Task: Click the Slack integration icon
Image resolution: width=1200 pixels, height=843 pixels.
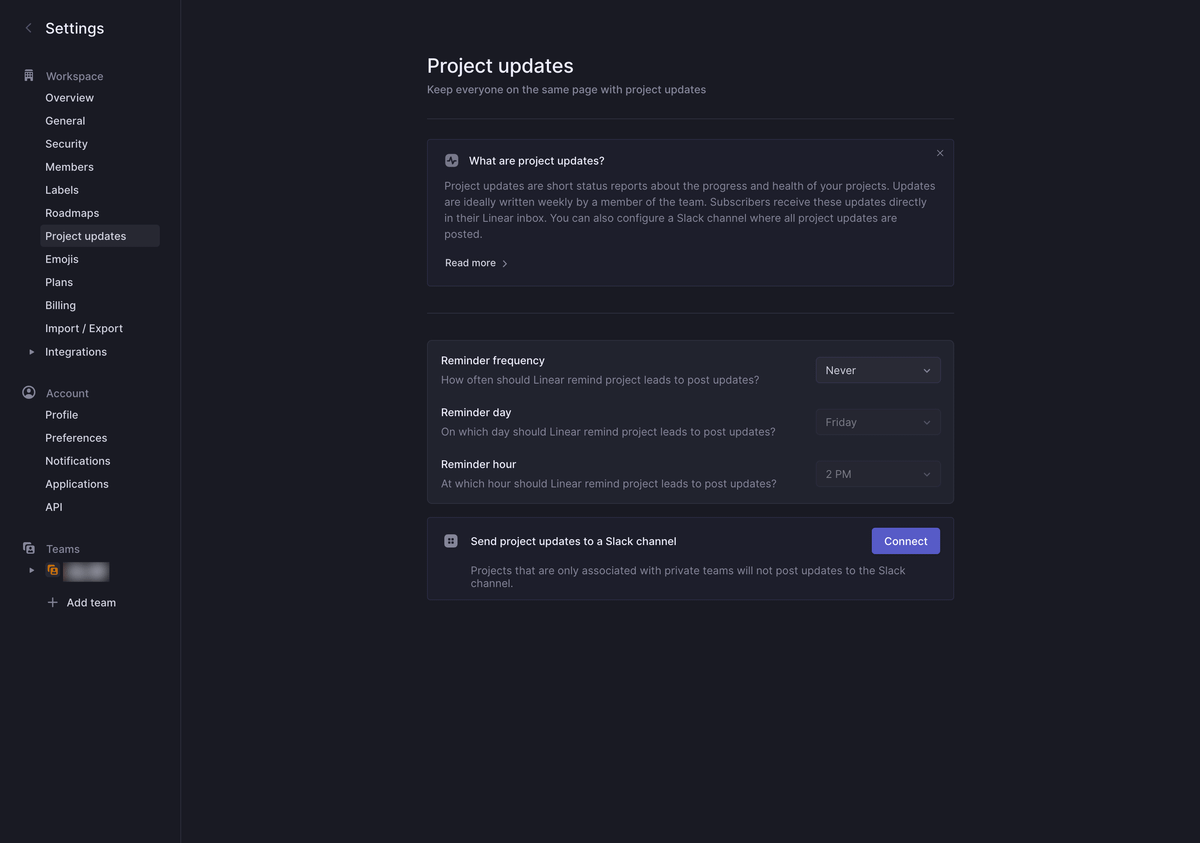Action: point(451,541)
